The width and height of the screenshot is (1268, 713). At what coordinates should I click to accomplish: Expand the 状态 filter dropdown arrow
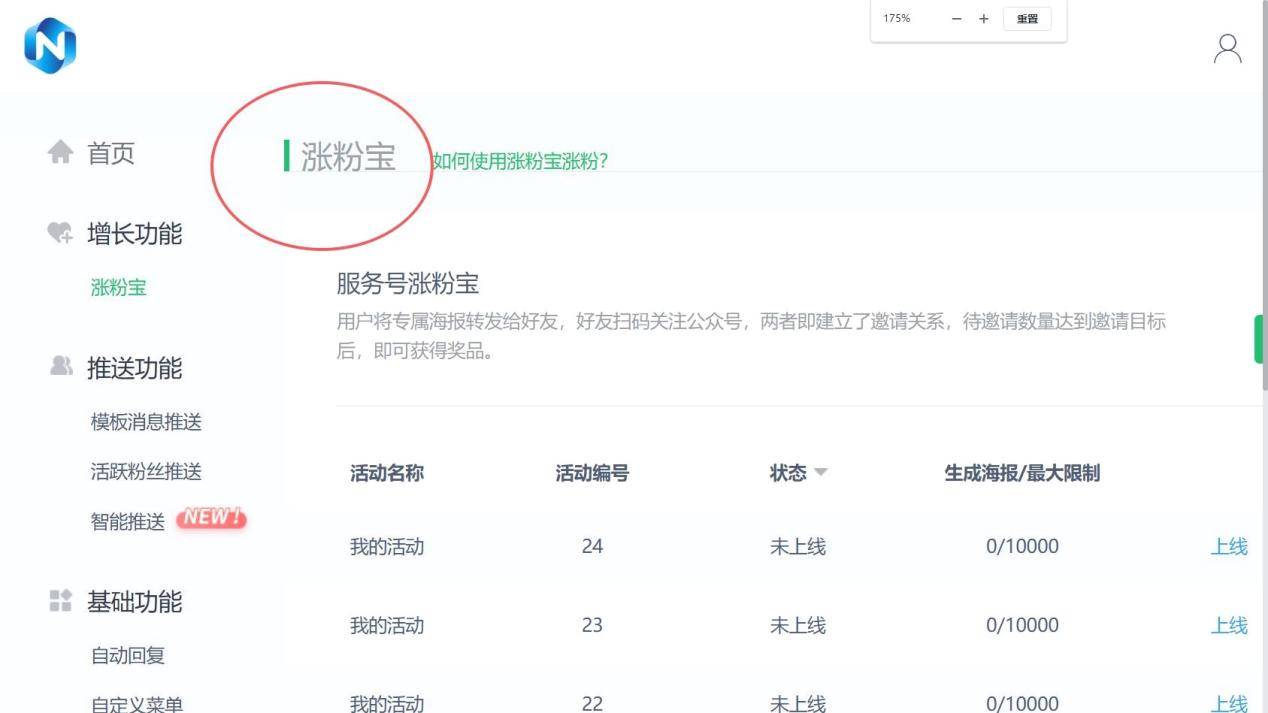821,473
